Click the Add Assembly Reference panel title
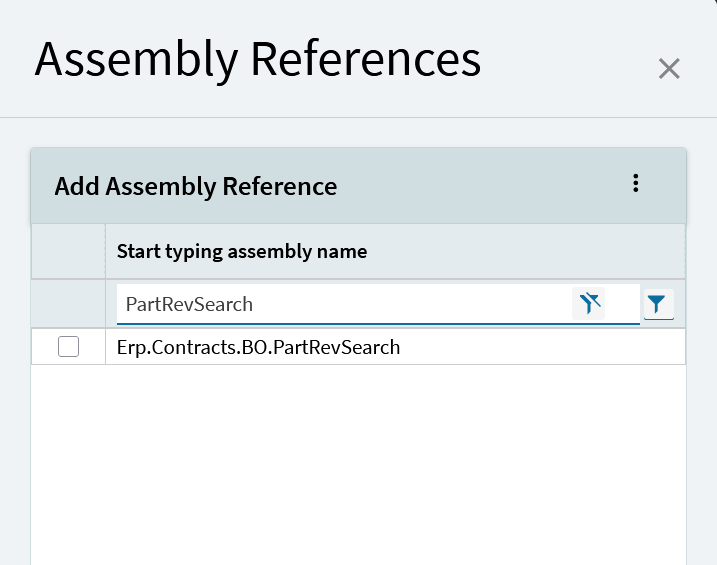 click(196, 186)
